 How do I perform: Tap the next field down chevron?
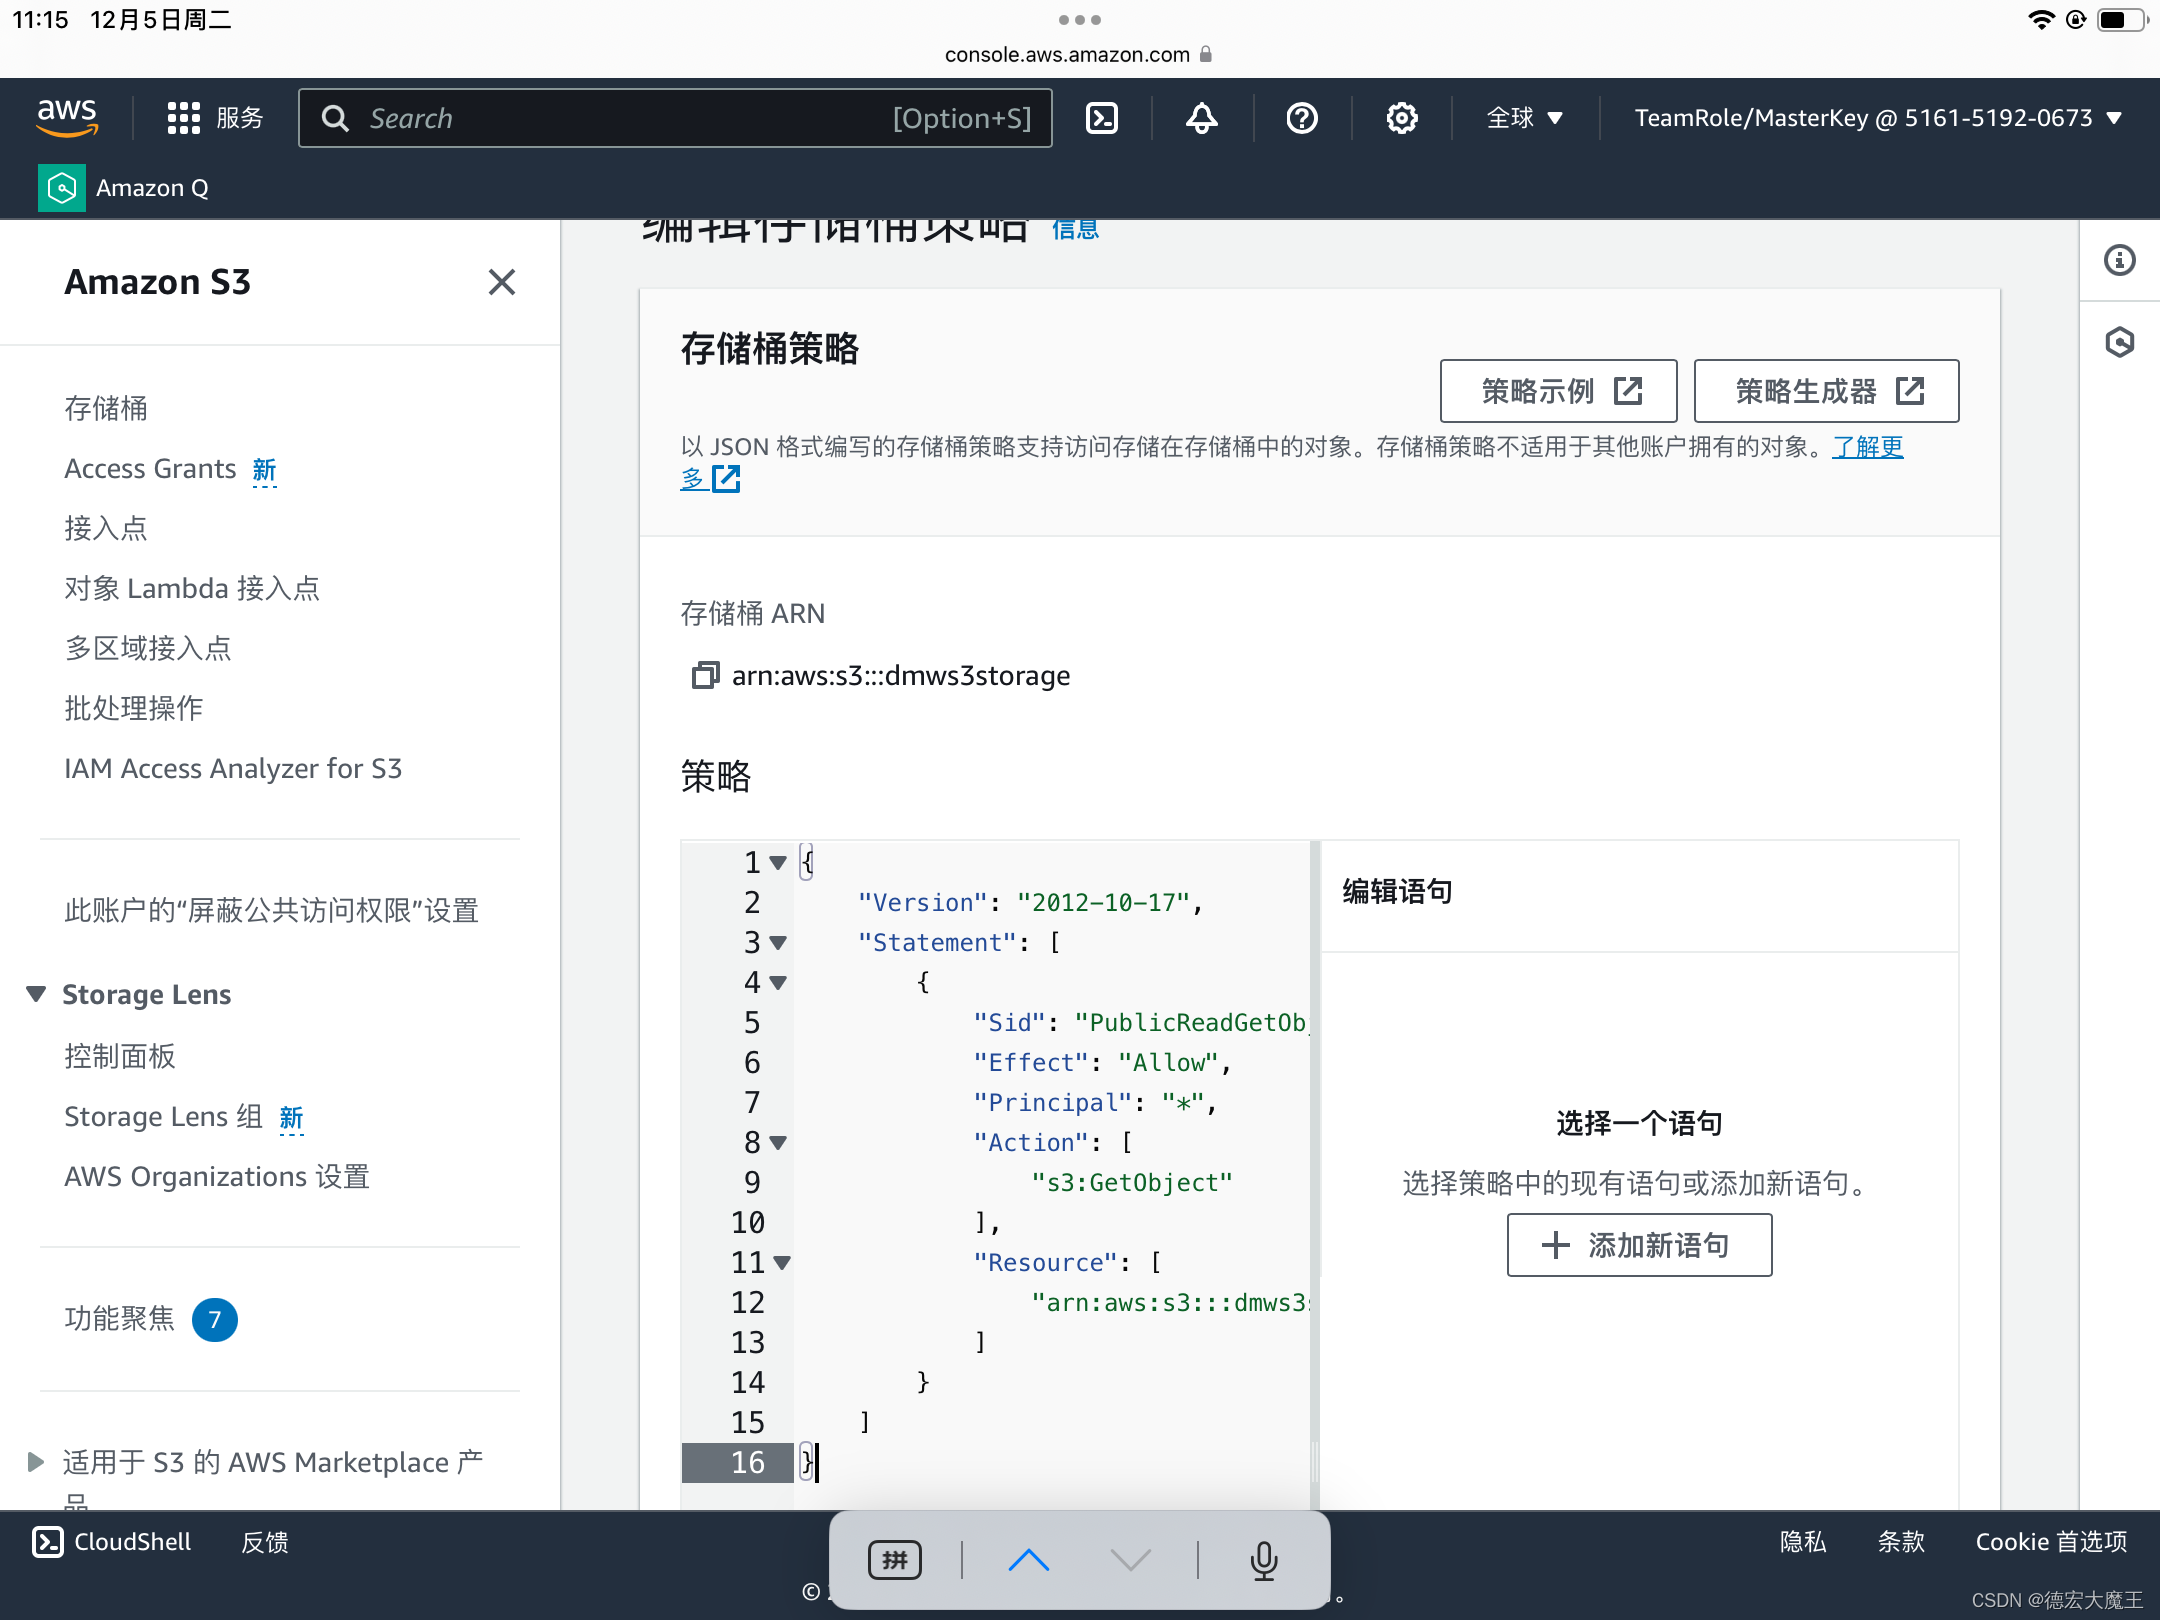click(x=1131, y=1560)
